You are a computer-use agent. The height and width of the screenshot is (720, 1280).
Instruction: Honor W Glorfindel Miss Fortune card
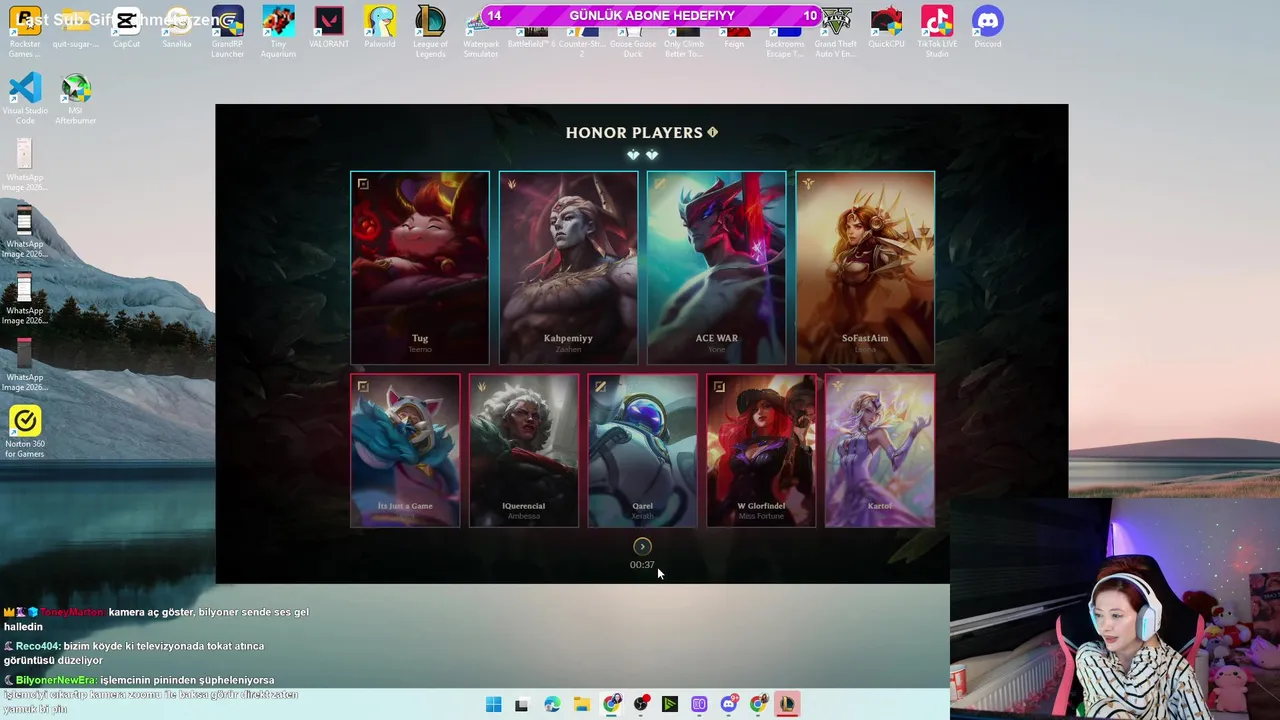761,450
